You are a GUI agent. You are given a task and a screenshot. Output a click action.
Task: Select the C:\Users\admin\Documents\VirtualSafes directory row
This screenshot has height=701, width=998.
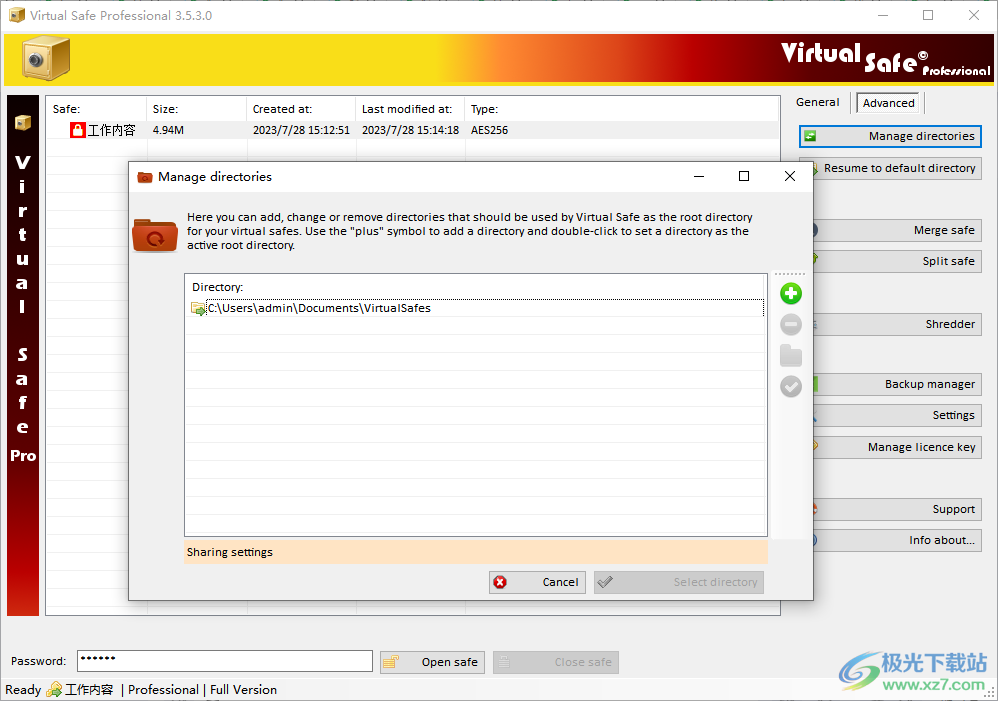[476, 308]
